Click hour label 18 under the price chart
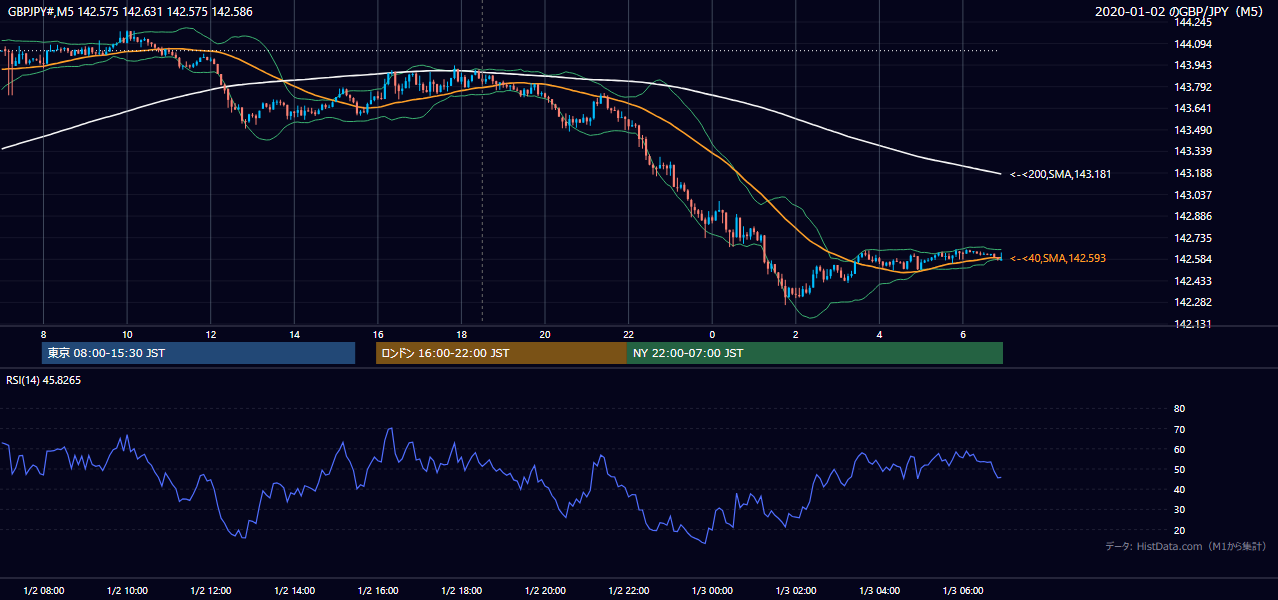The height and width of the screenshot is (600, 1278). click(461, 334)
